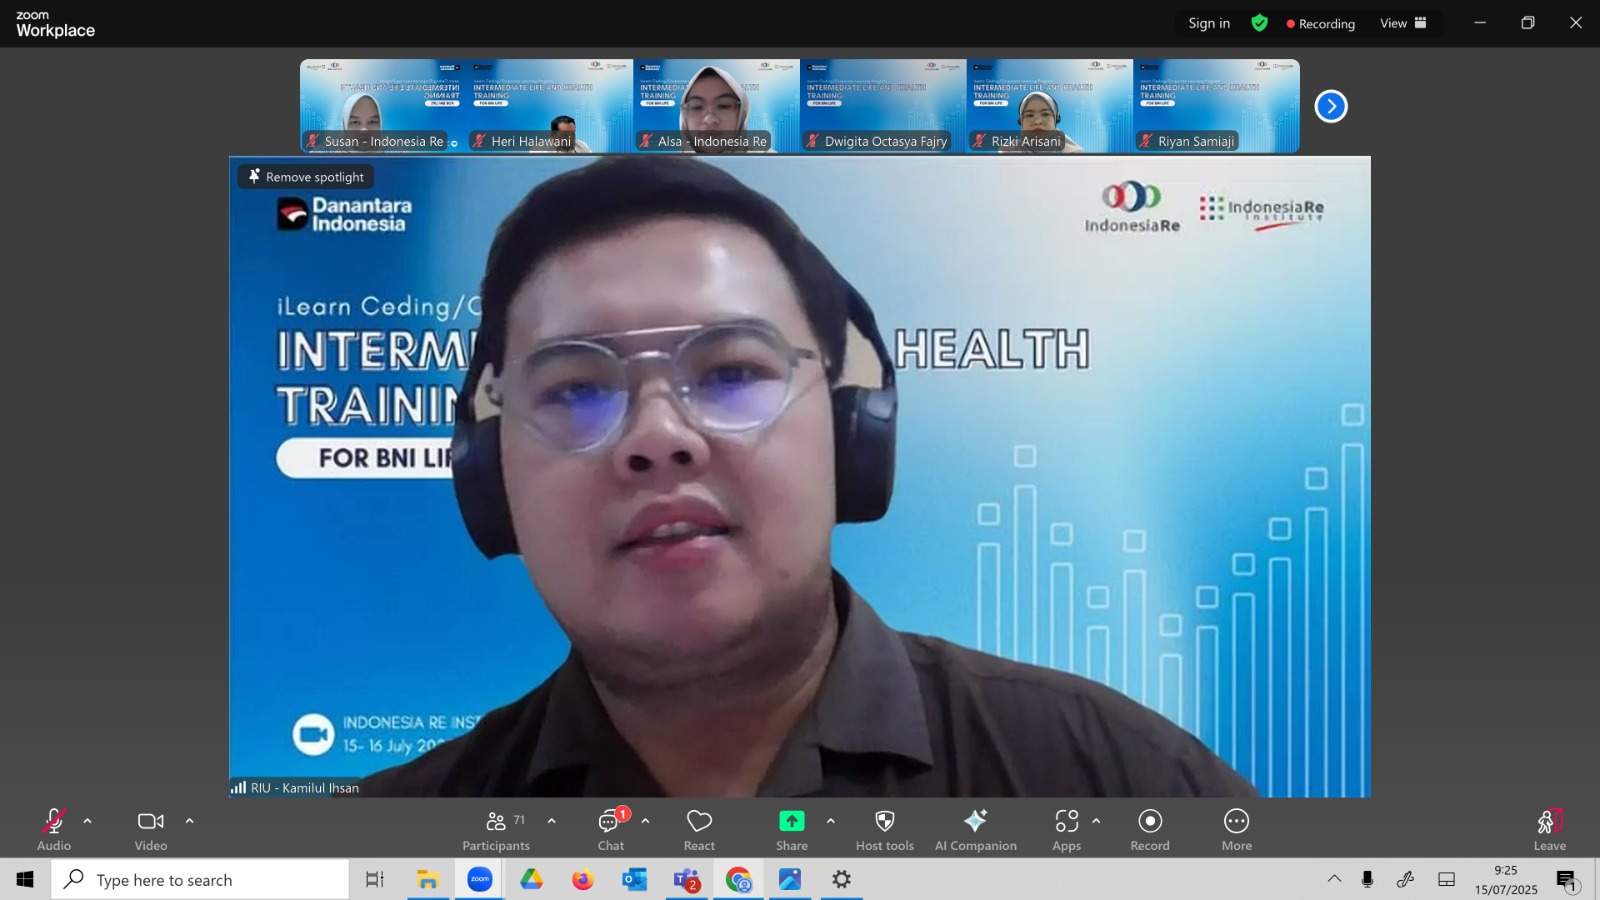
Task: Open the View layout menu
Action: 1403,23
